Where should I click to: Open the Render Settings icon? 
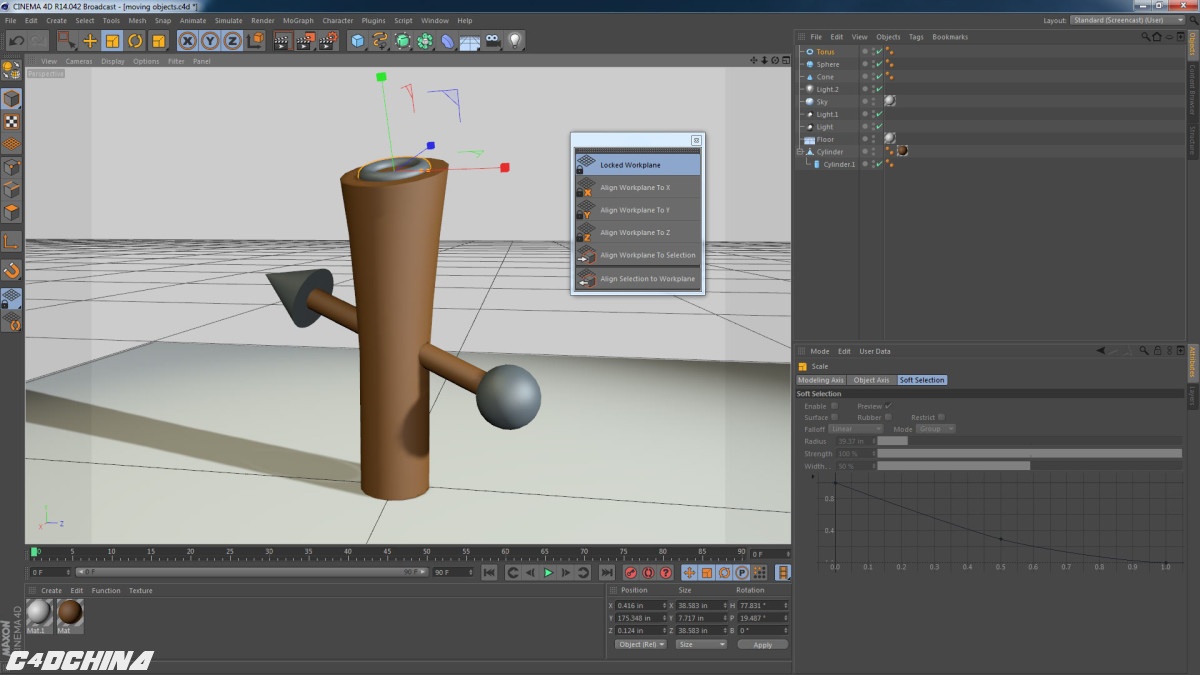coord(327,41)
